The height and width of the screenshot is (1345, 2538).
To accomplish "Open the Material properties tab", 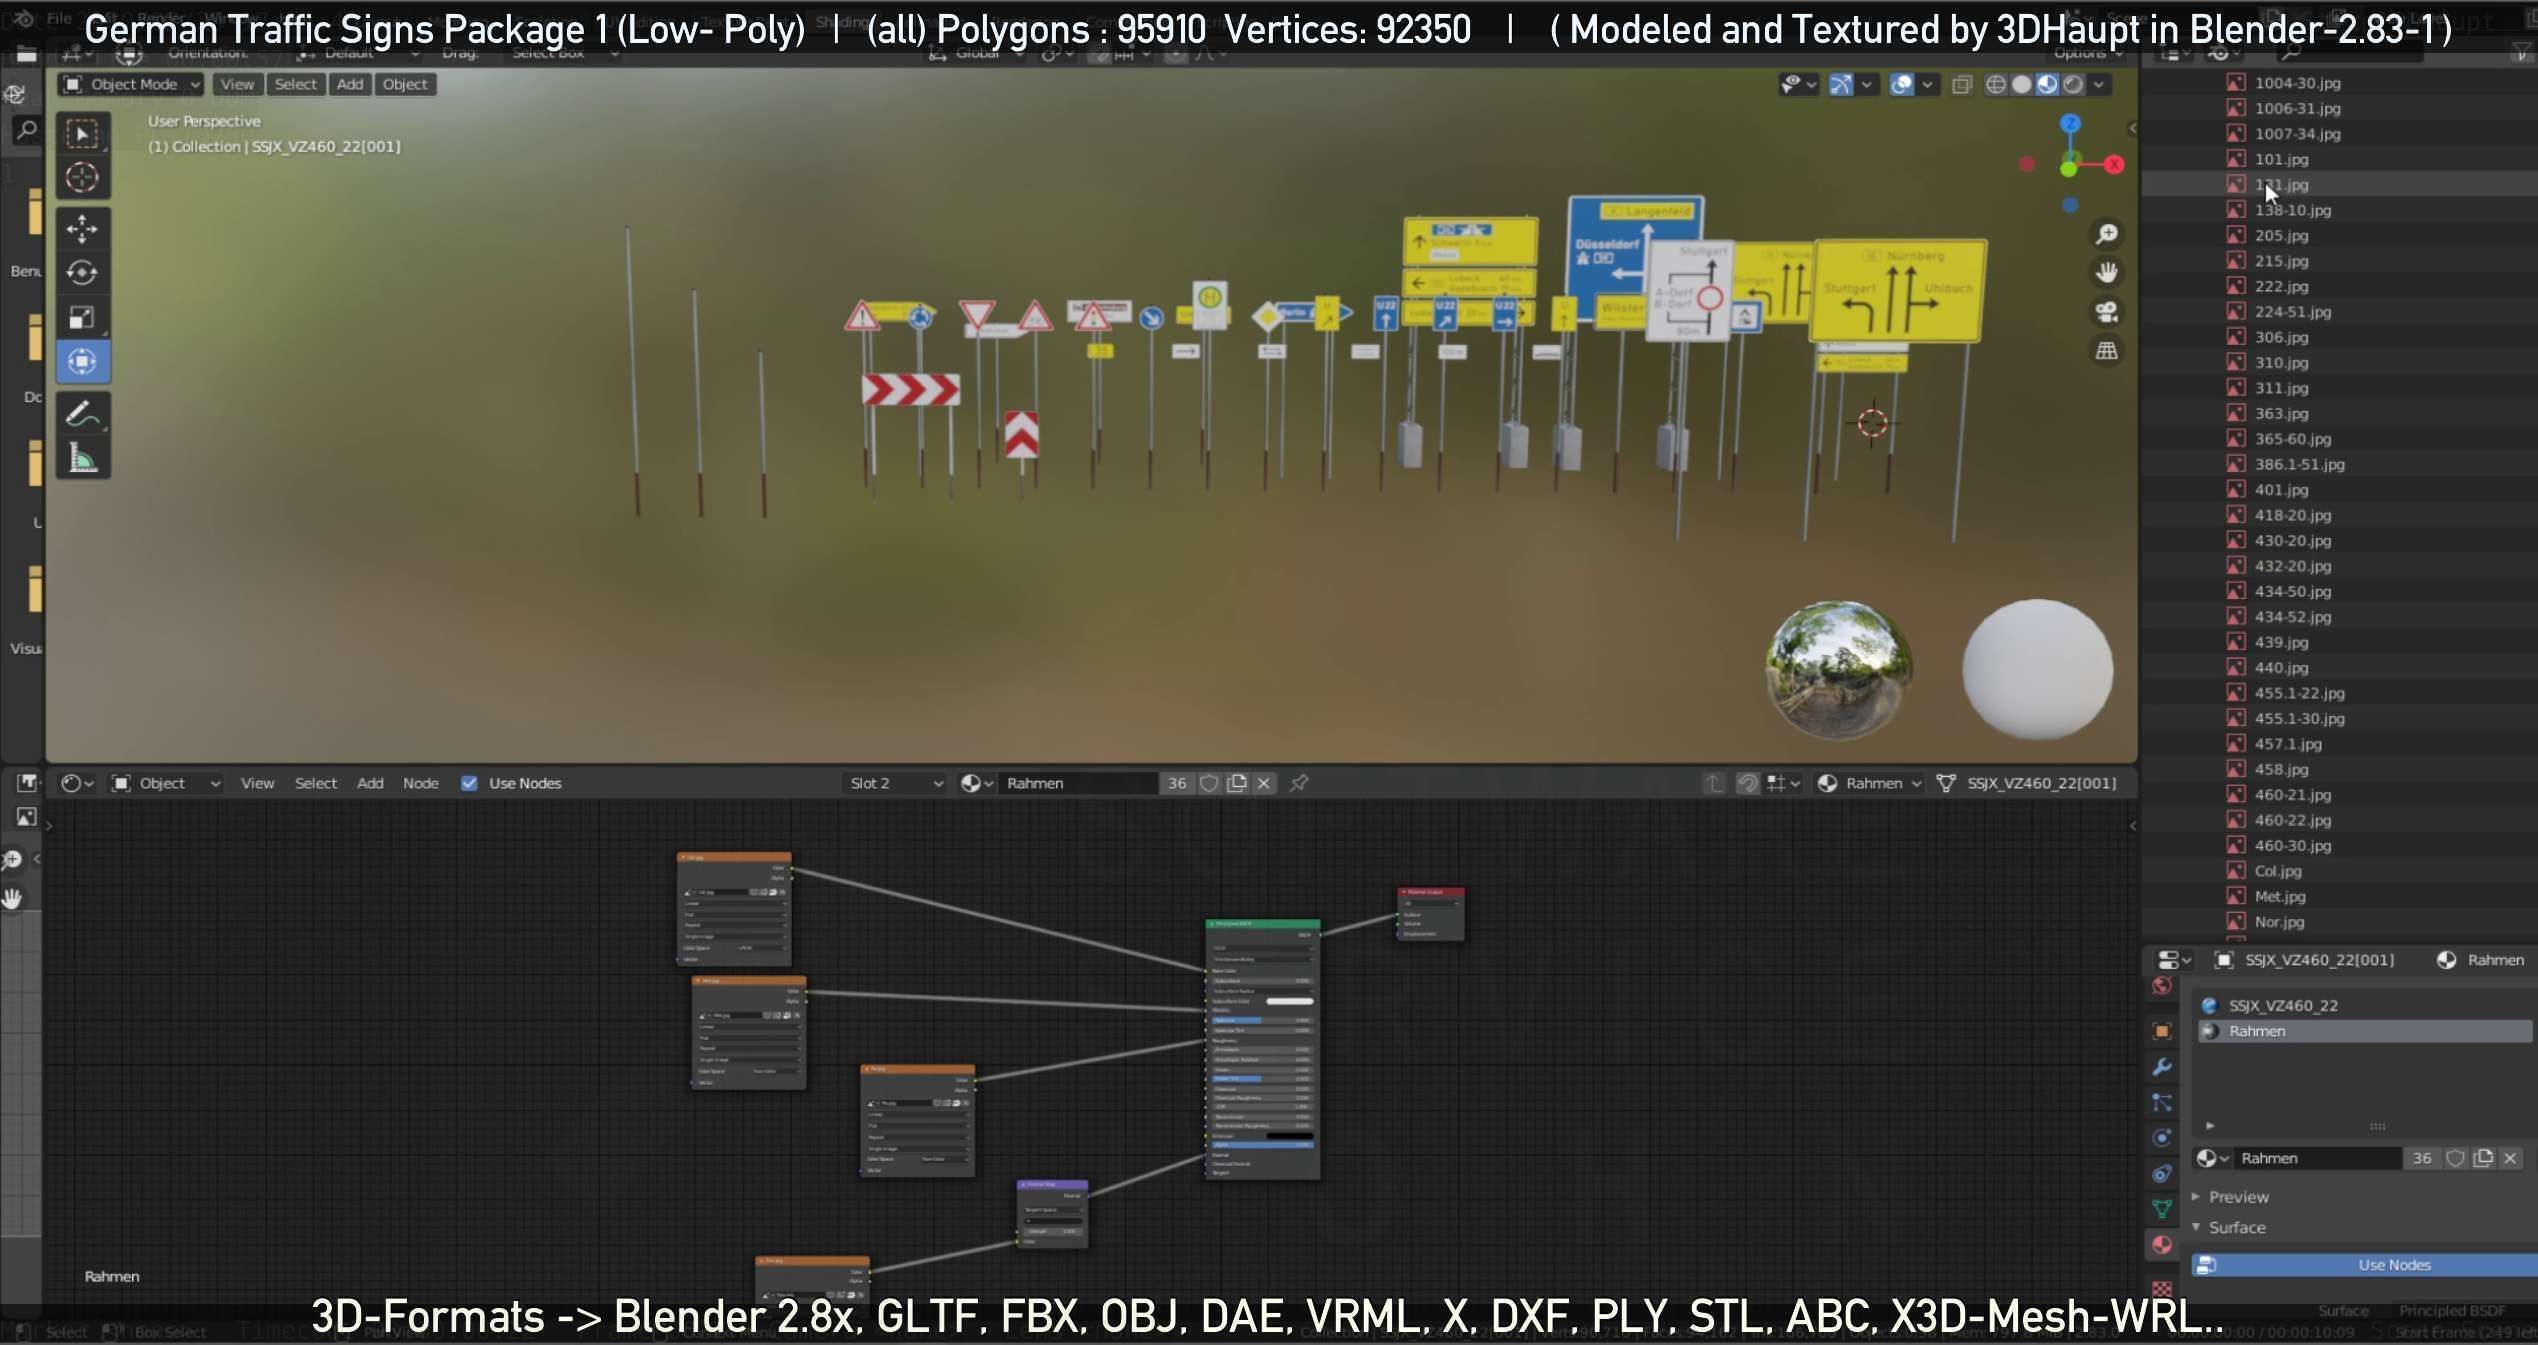I will pyautogui.click(x=2162, y=1245).
